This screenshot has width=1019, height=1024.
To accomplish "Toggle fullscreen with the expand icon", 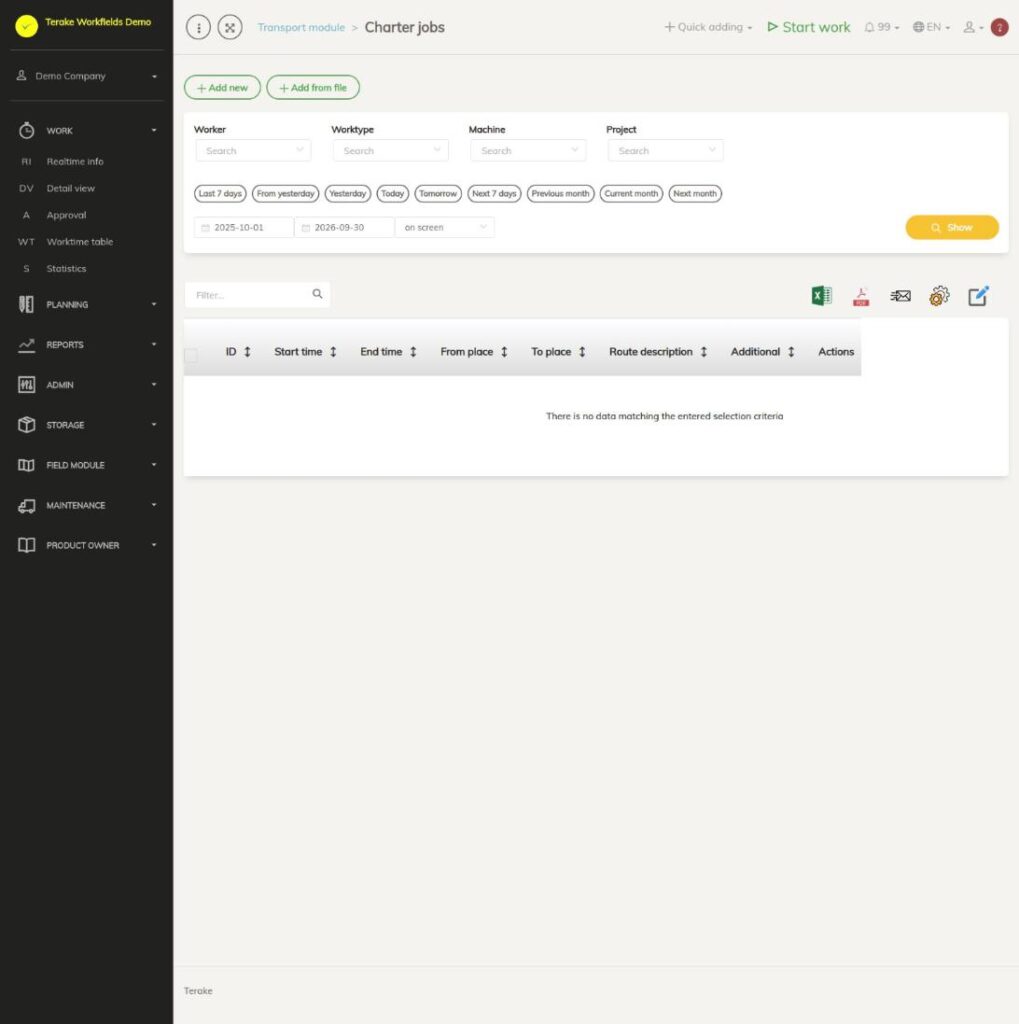I will coord(230,27).
